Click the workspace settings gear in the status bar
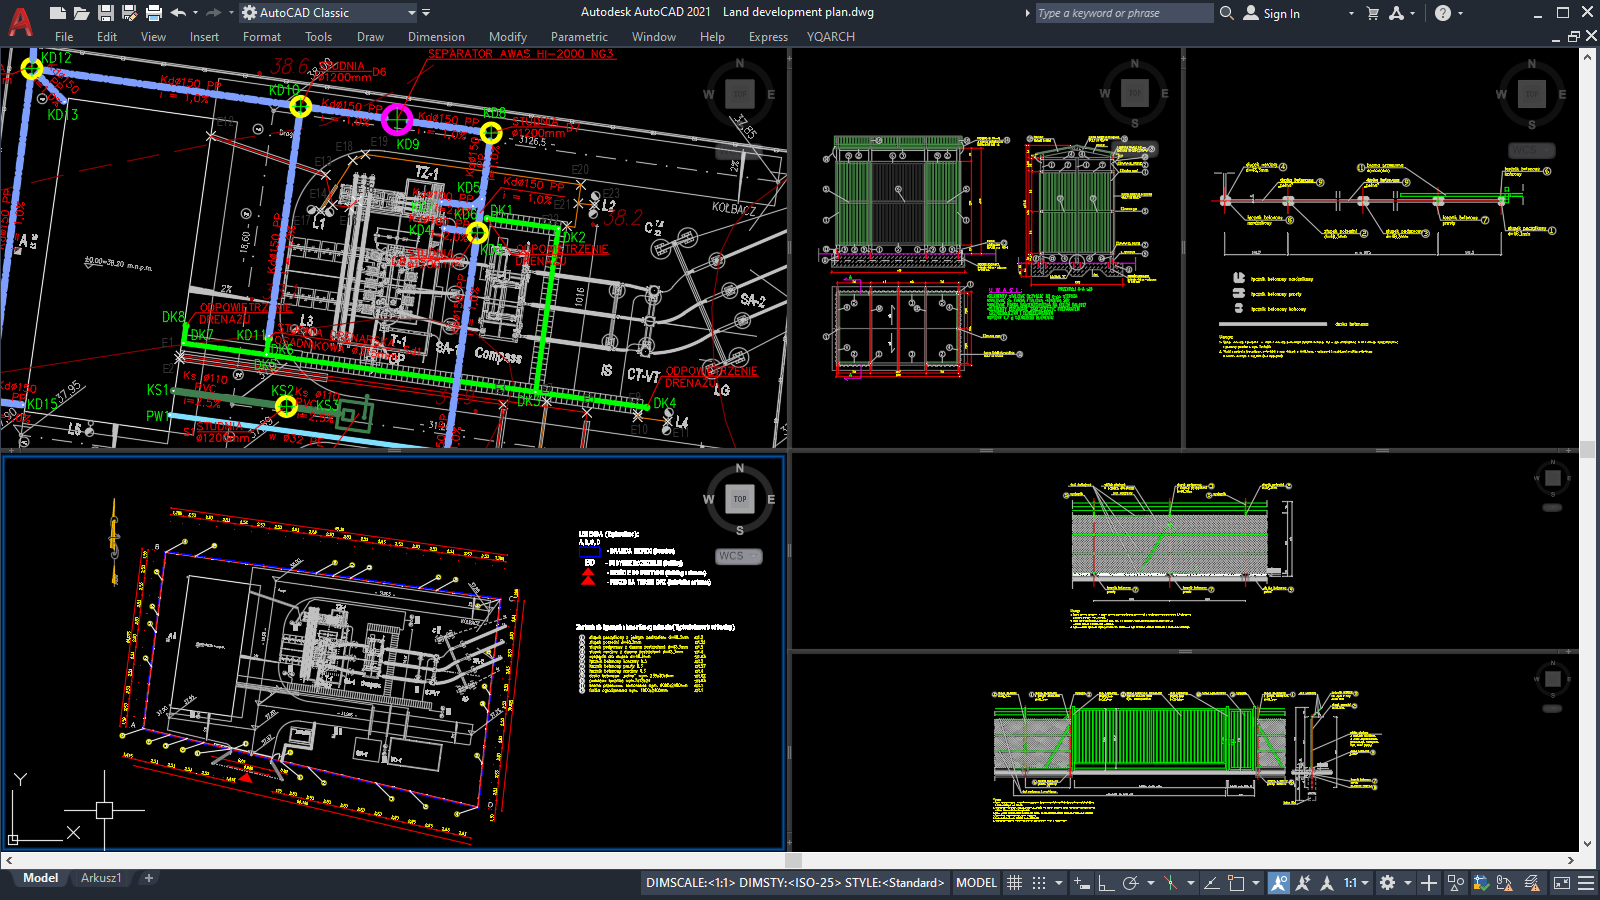1600x900 pixels. pyautogui.click(x=1388, y=883)
